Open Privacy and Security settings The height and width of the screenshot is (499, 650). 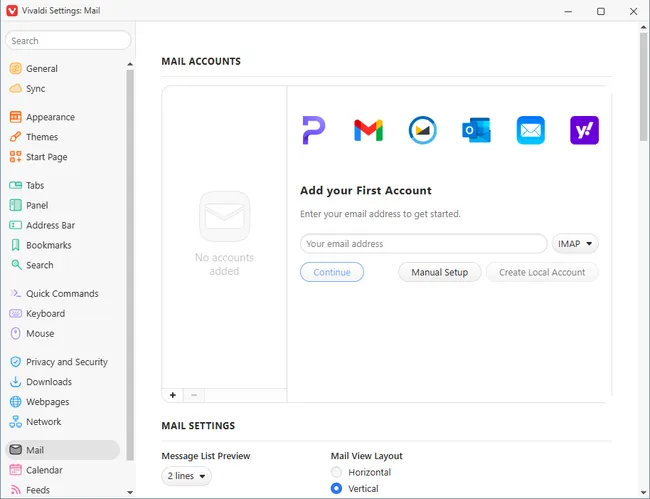(x=66, y=362)
